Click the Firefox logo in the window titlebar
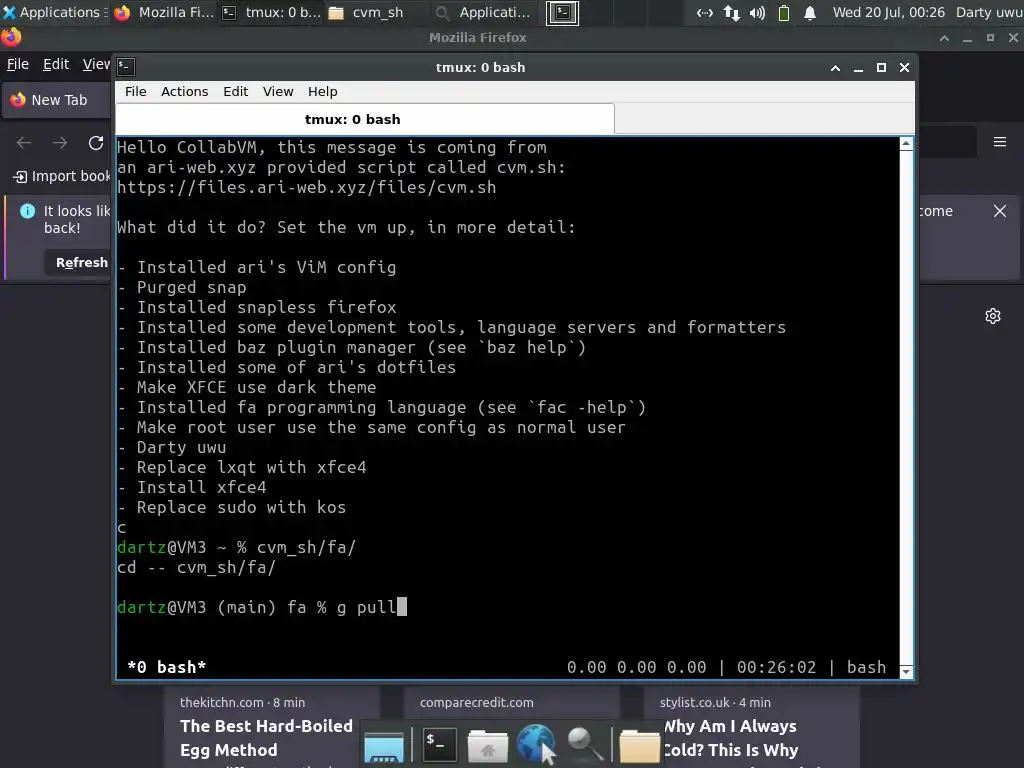 click(x=10, y=37)
